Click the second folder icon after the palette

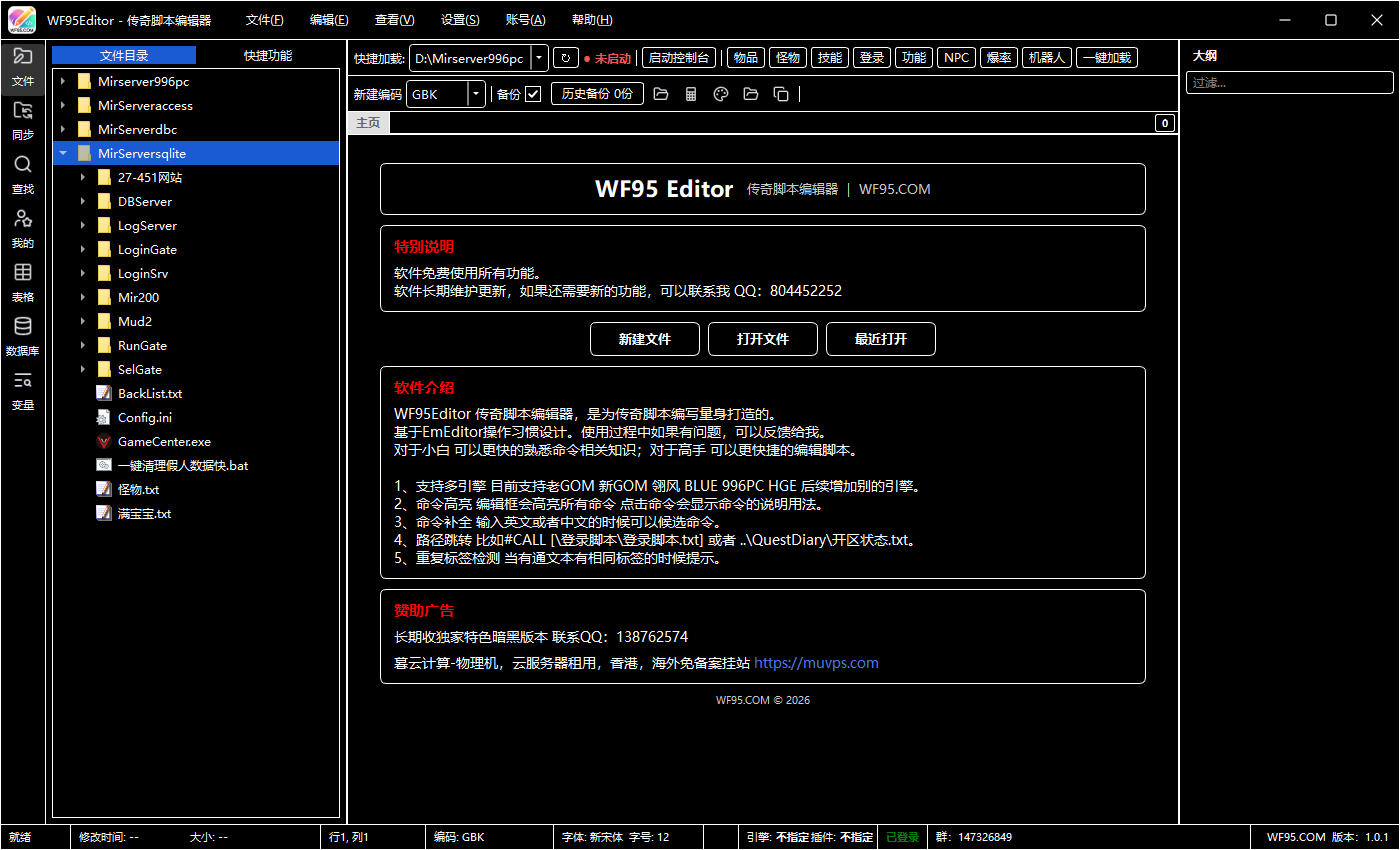(751, 94)
